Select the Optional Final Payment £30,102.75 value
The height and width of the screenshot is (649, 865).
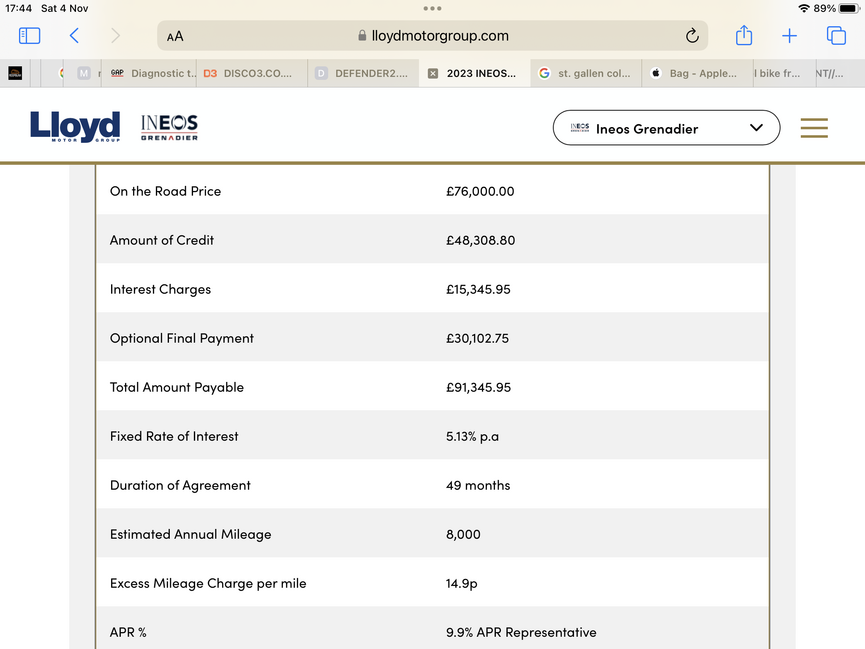point(477,338)
